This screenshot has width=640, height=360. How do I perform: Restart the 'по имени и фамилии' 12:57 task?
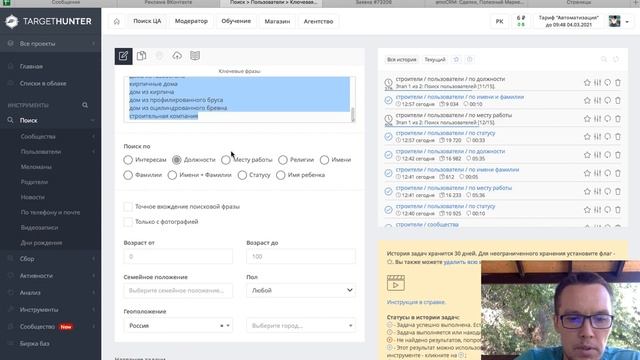click(608, 100)
